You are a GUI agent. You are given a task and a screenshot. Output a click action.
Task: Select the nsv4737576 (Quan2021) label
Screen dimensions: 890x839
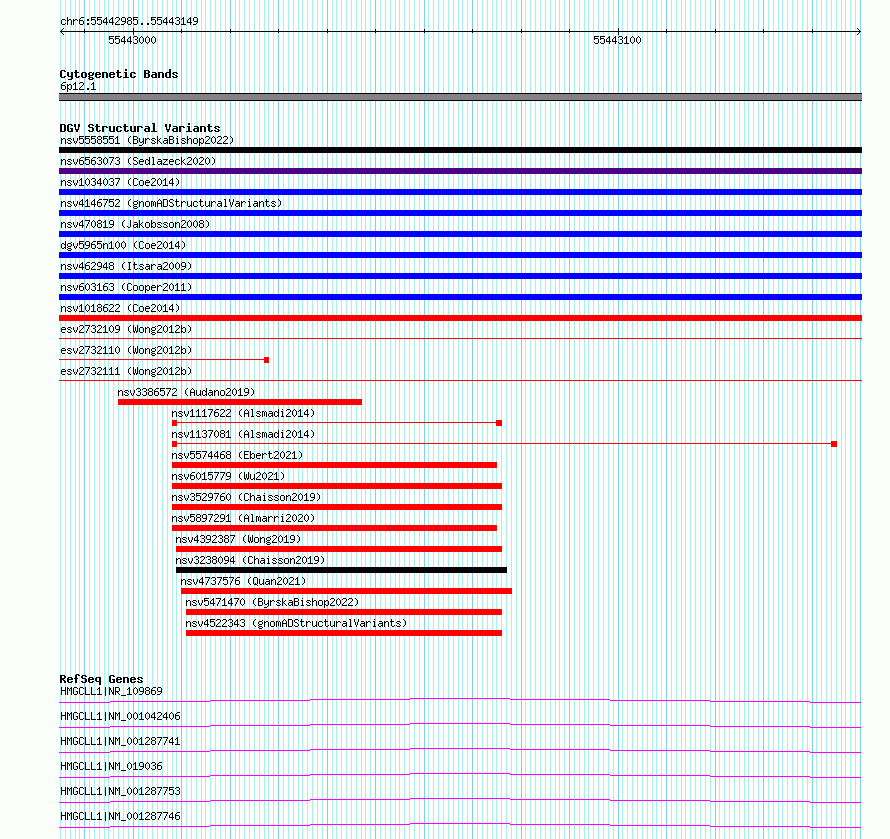pyautogui.click(x=243, y=581)
